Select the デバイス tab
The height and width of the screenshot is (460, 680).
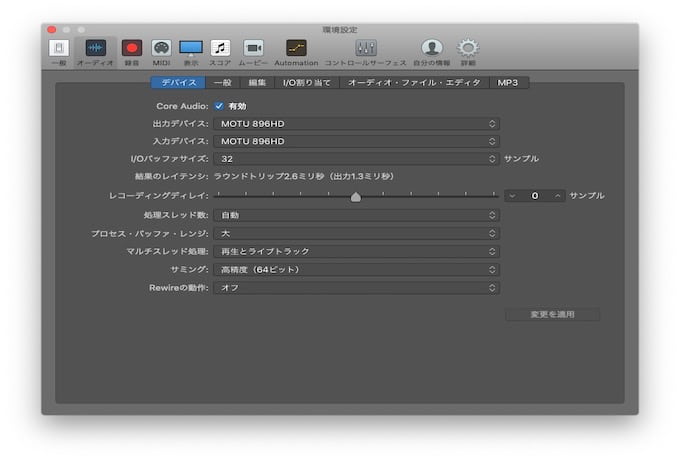pyautogui.click(x=179, y=83)
